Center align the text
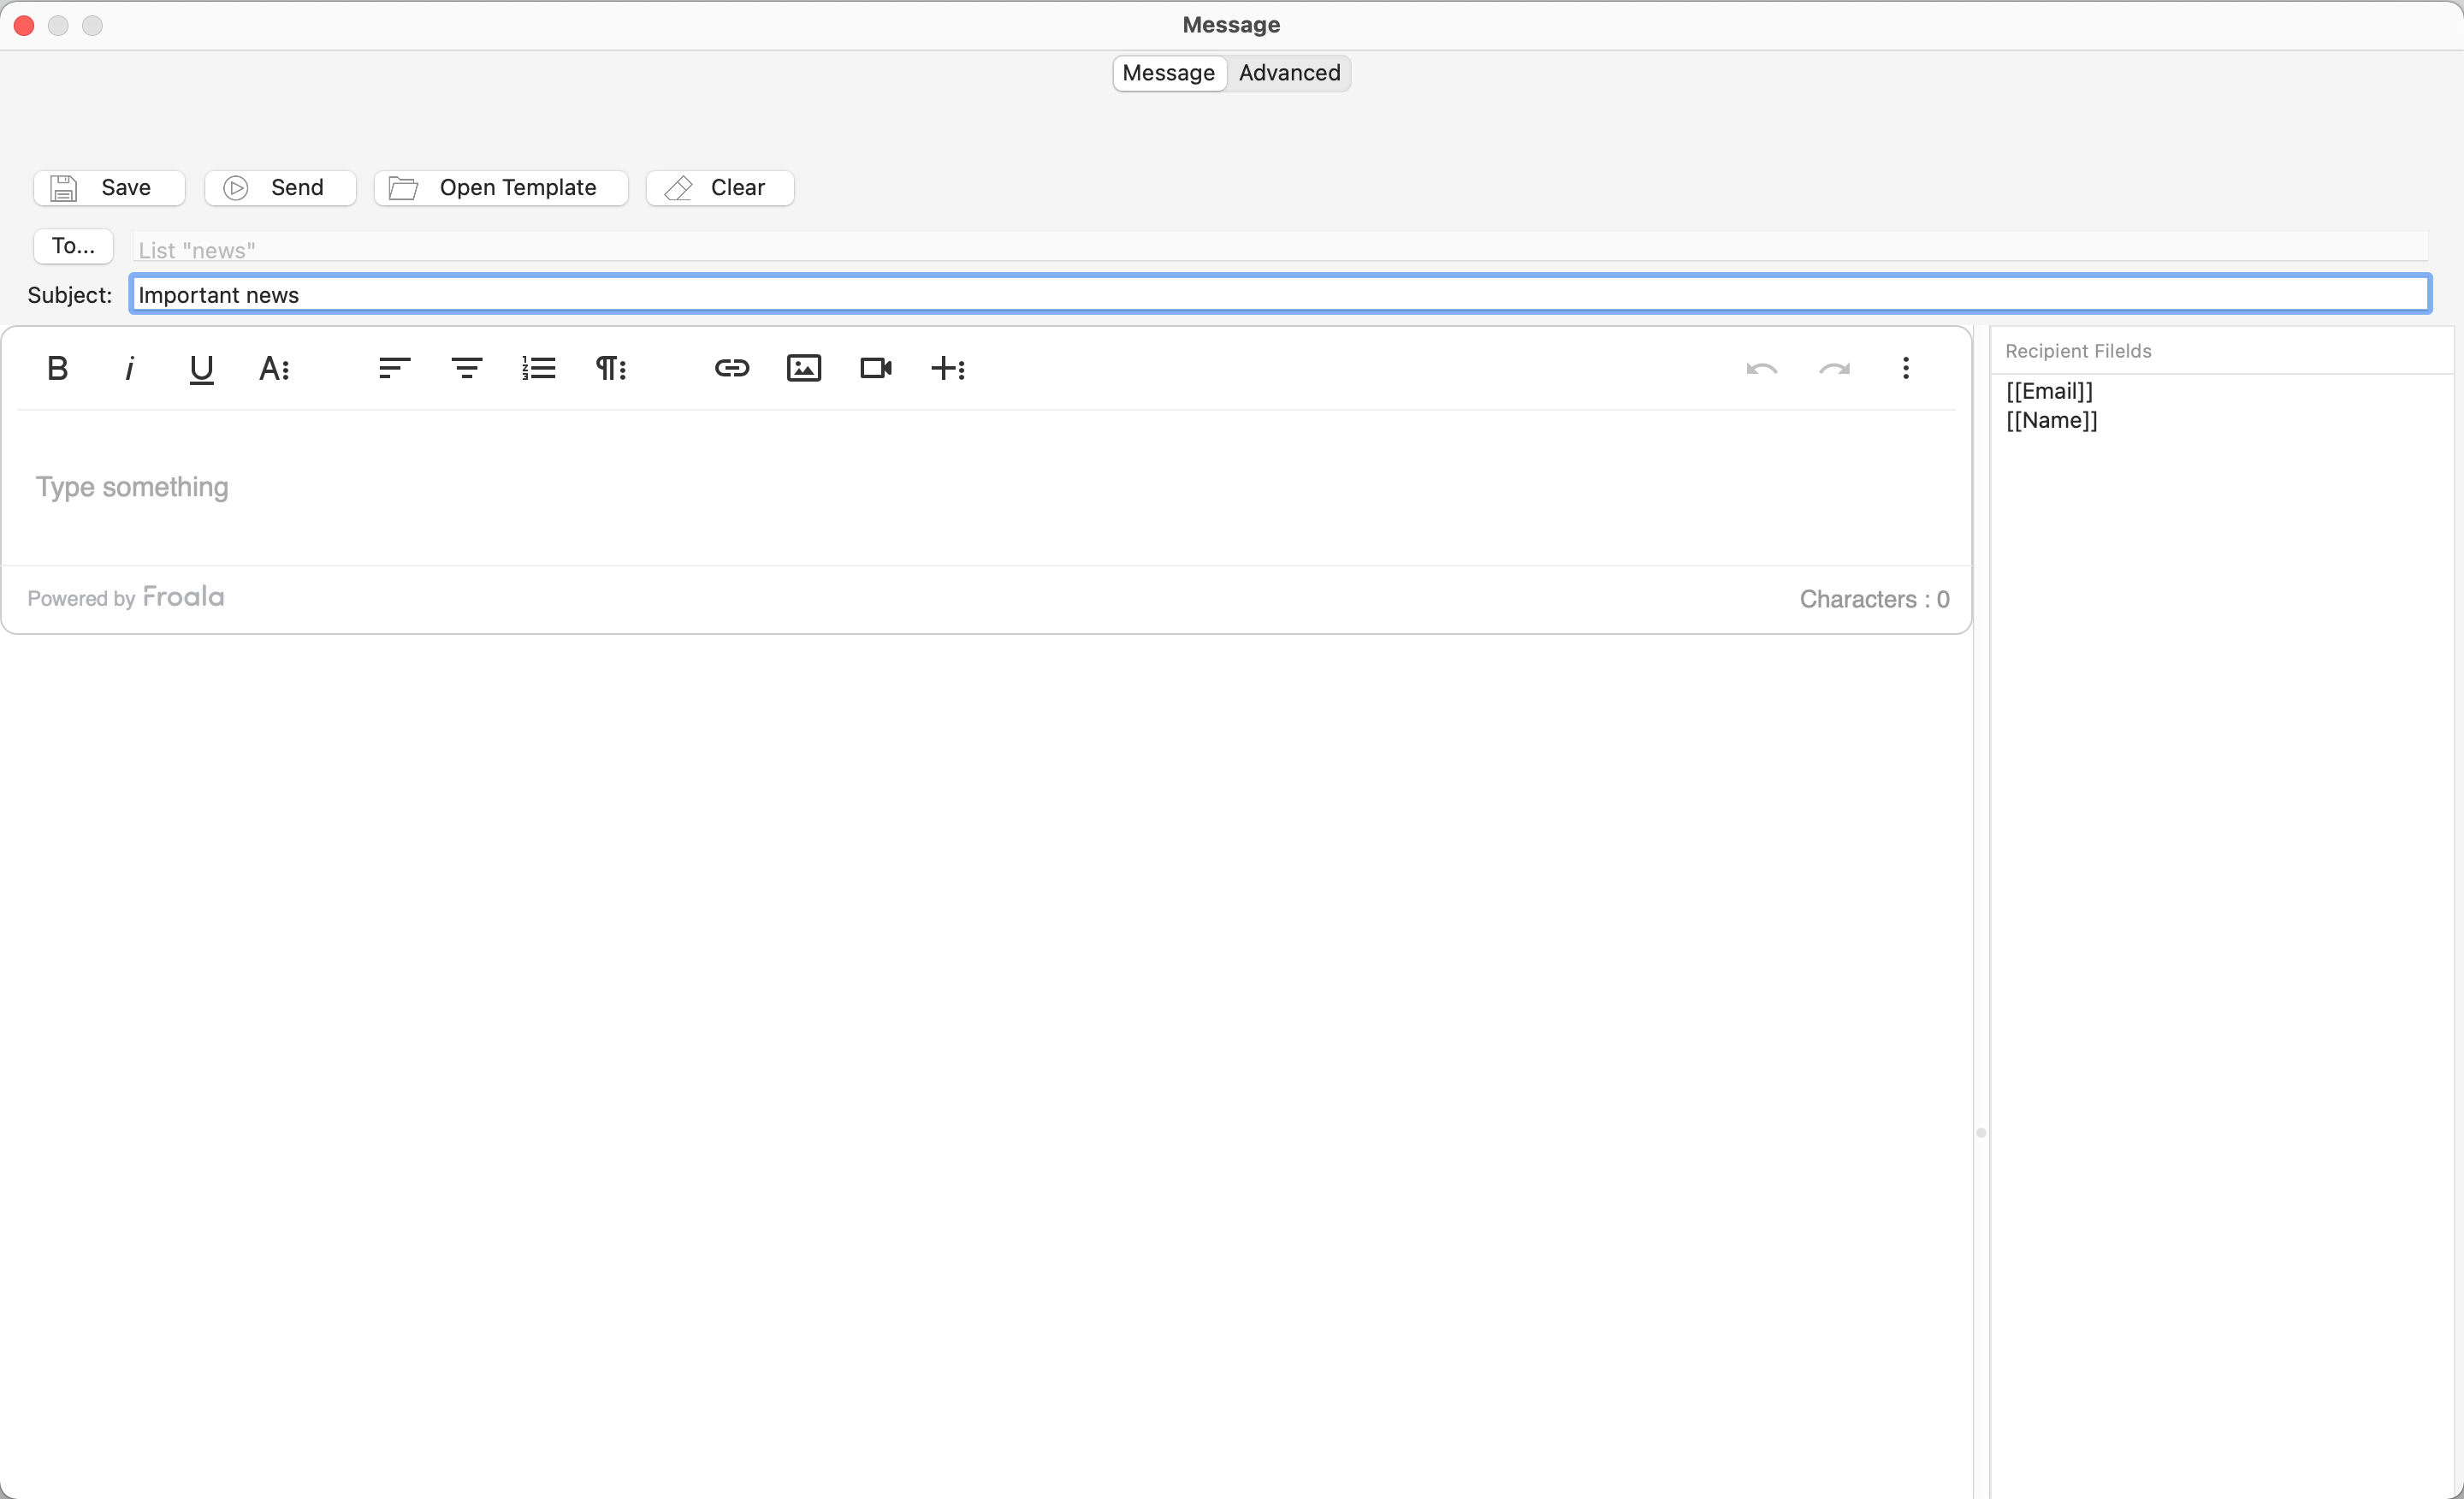Viewport: 2464px width, 1499px height. tap(466, 368)
